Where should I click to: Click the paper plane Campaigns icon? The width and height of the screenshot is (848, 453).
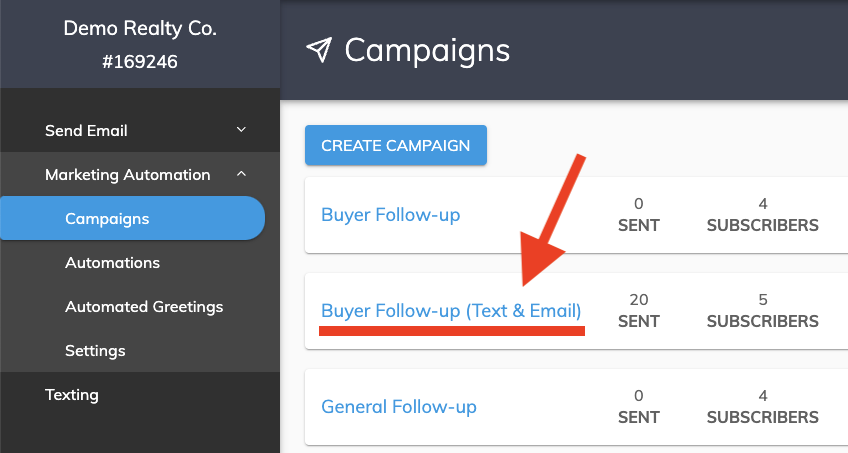pos(319,50)
